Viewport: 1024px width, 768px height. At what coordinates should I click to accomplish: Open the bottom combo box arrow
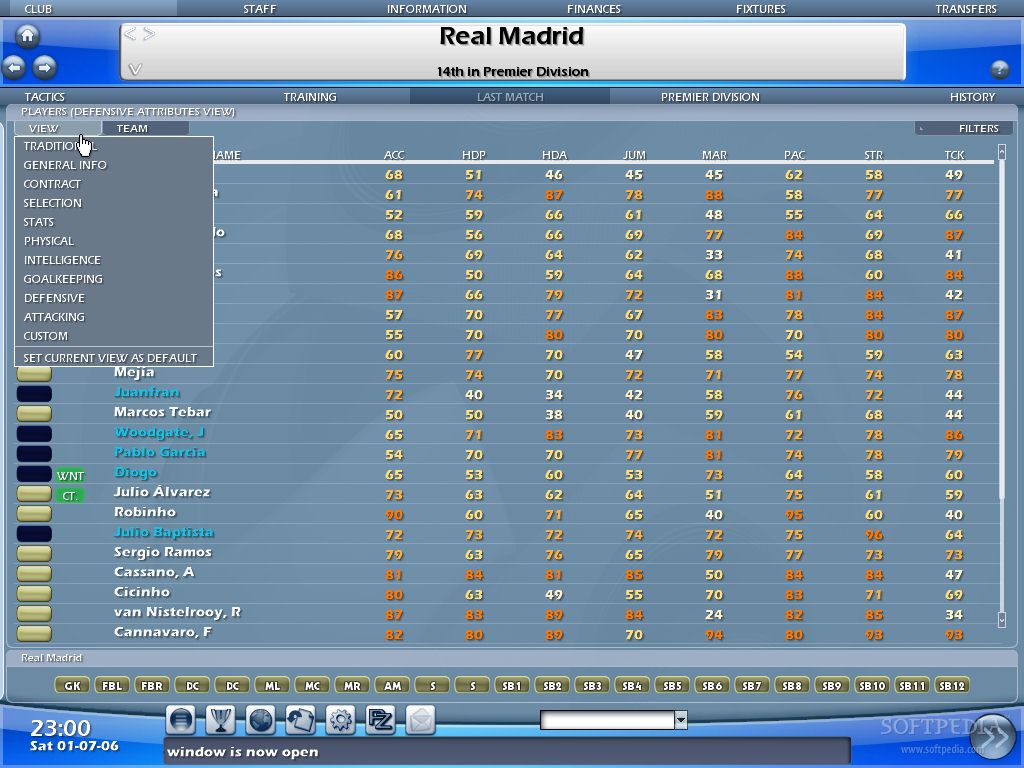point(680,720)
